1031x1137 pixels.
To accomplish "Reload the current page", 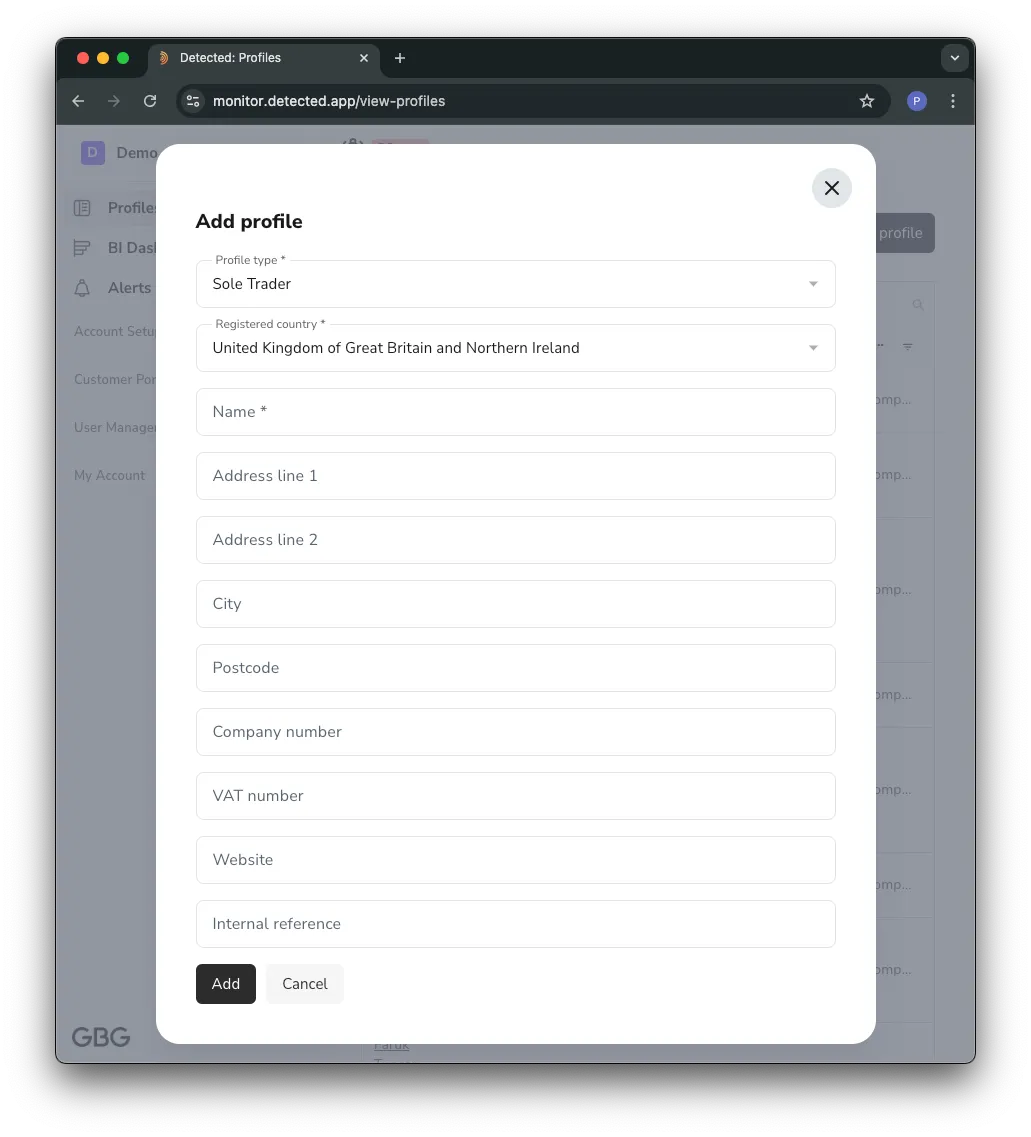I will click(150, 101).
